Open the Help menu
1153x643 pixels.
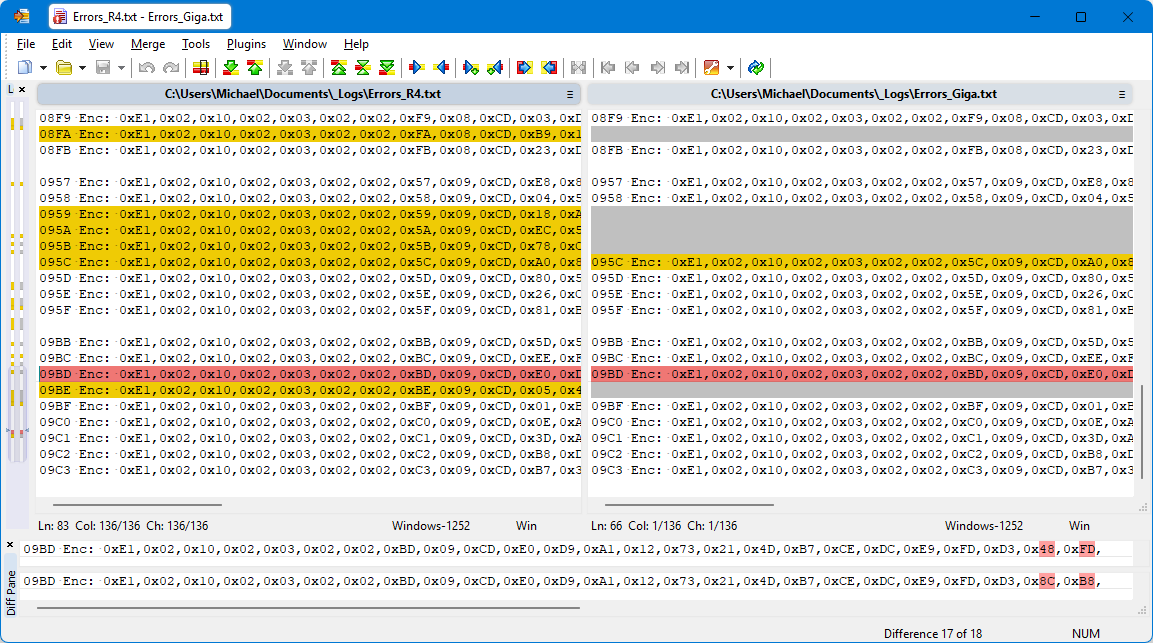356,44
